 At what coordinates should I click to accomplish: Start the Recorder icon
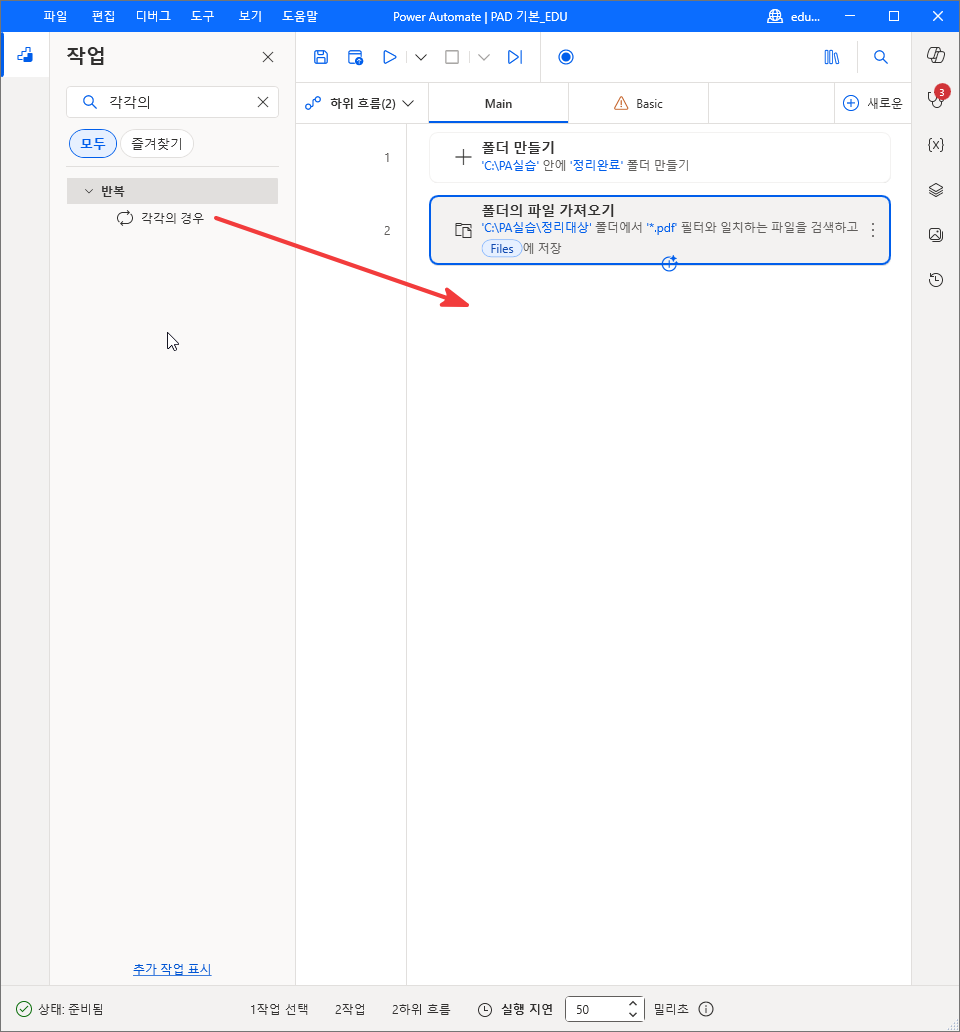pos(566,57)
